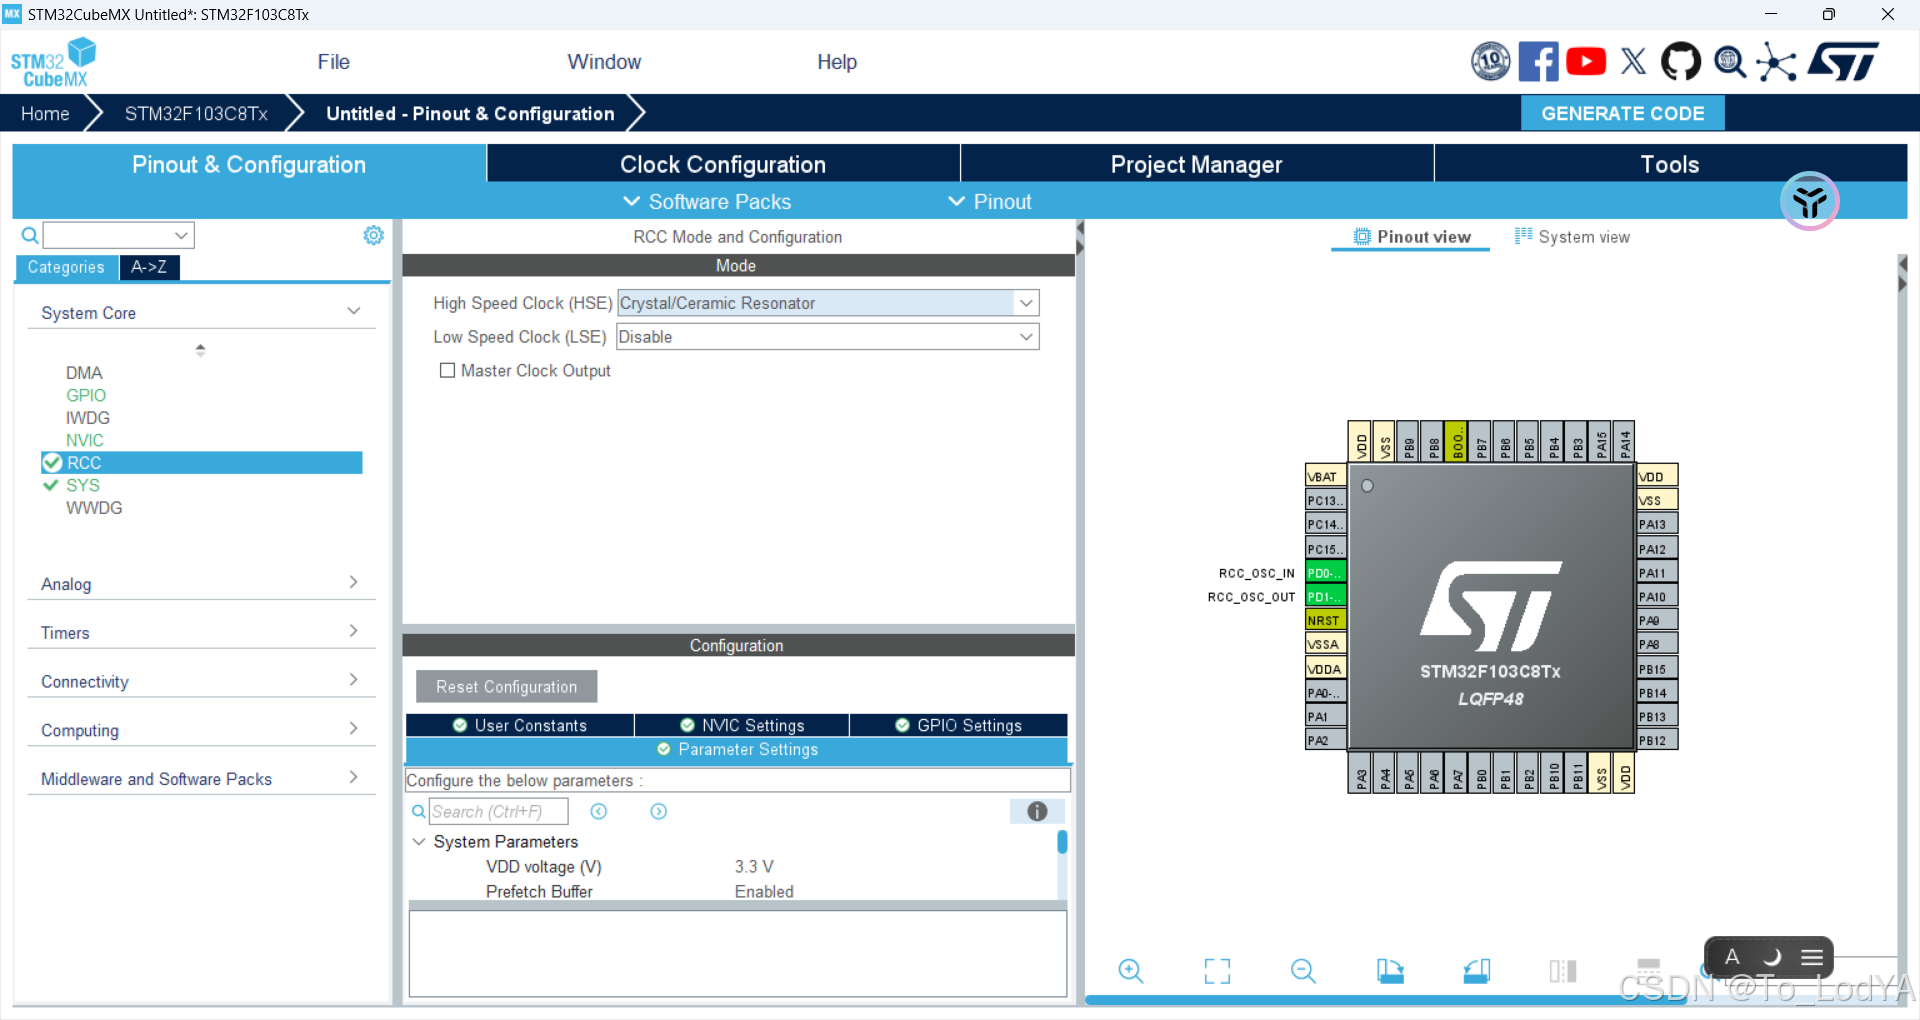Open the NVIC Settings tab
The image size is (1920, 1020).
point(742,725)
